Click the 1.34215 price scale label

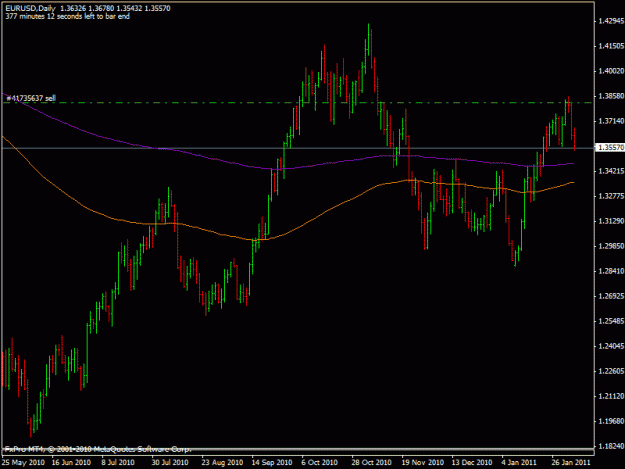click(x=611, y=171)
